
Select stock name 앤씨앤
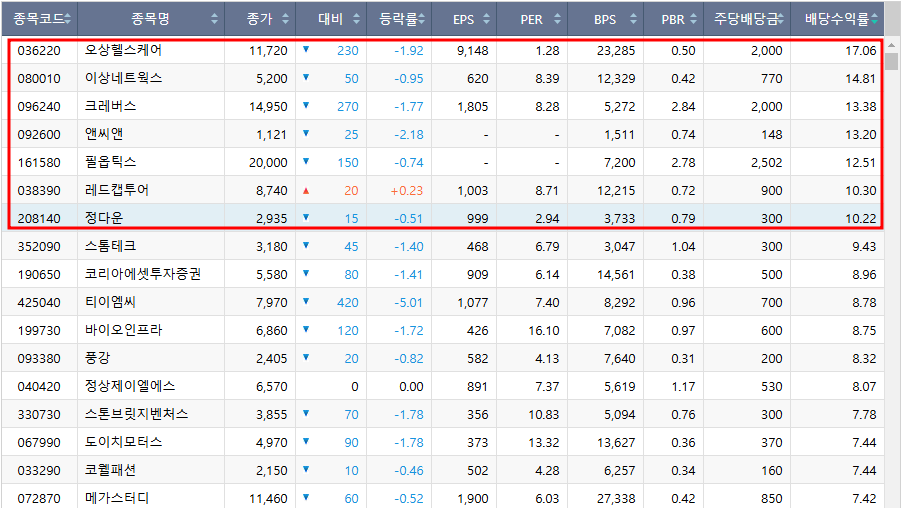click(x=104, y=134)
